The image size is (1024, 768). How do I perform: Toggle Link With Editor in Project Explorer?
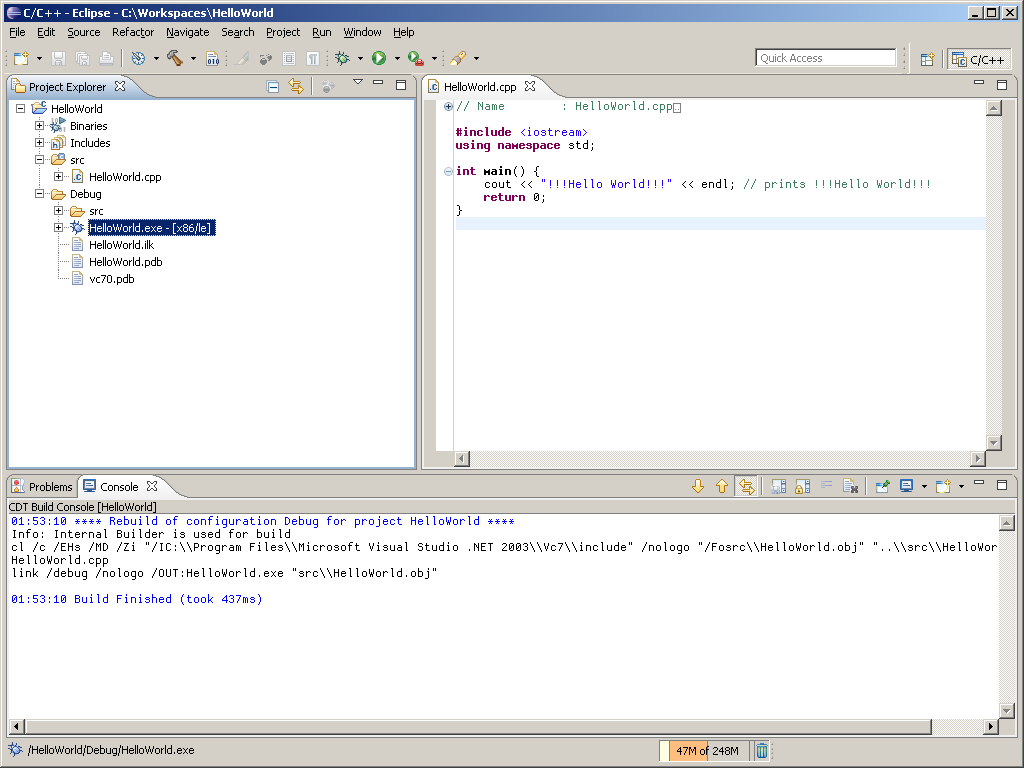coord(297,87)
